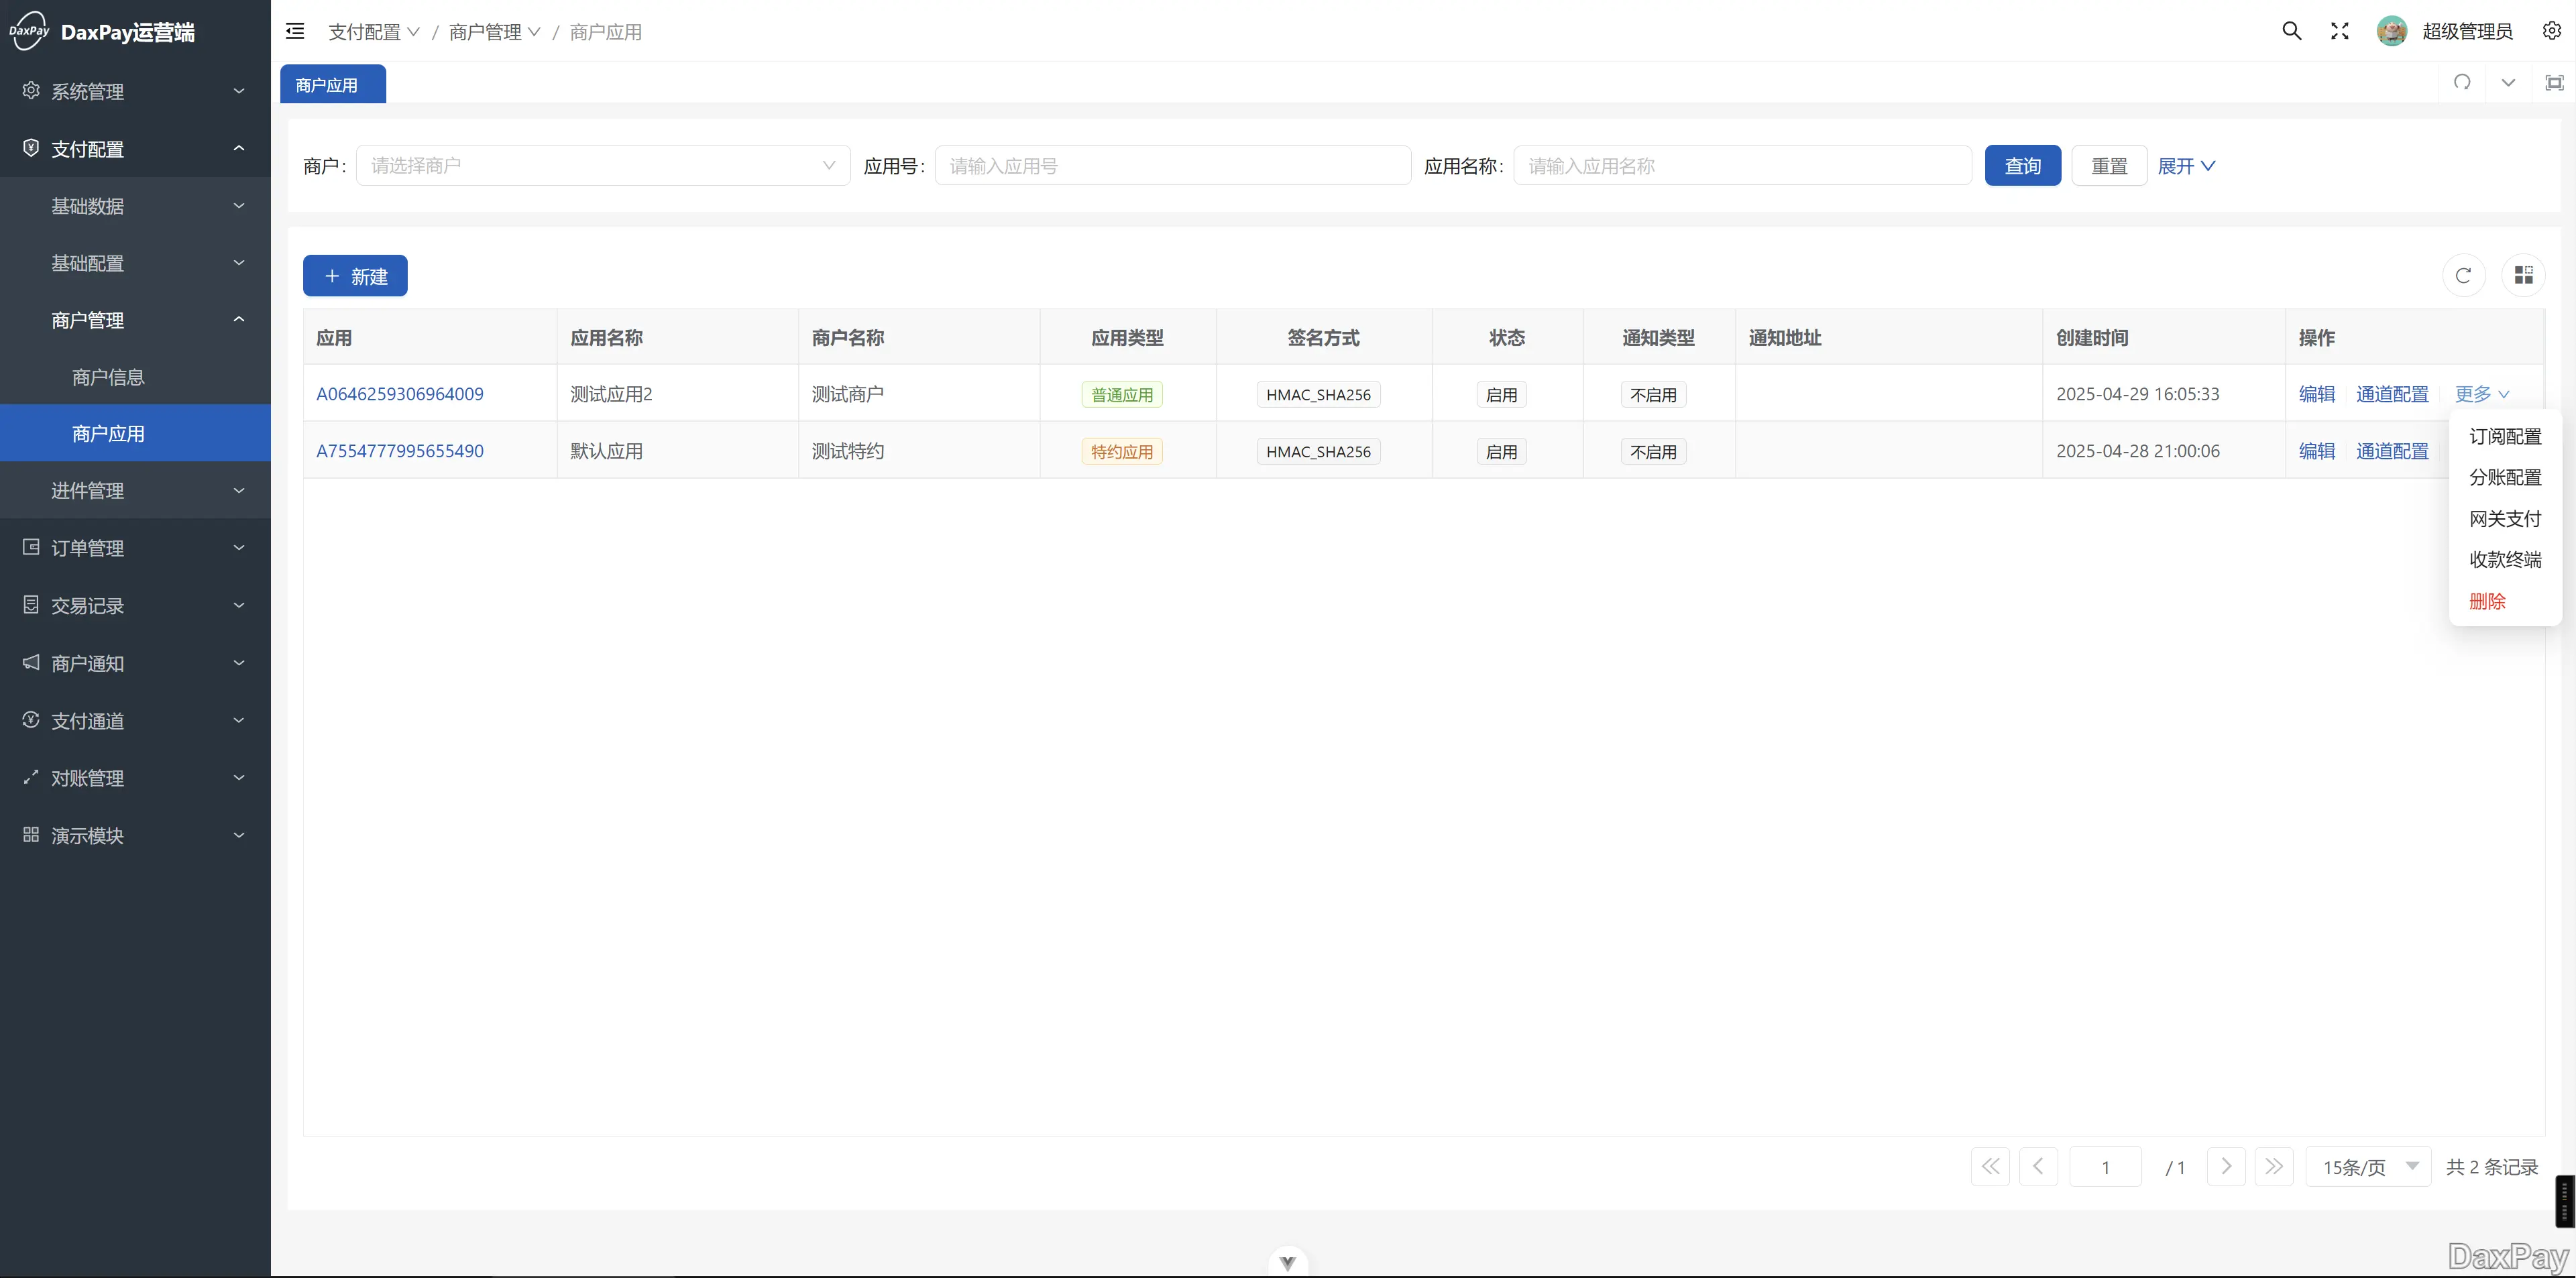This screenshot has height=1278, width=2576.
Task: Toggle fullscreen mode icon in header
Action: (x=2339, y=31)
